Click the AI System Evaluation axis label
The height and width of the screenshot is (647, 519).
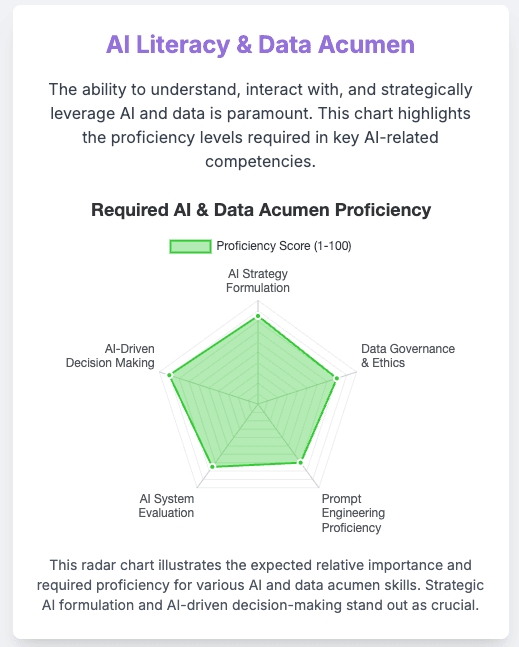166,505
